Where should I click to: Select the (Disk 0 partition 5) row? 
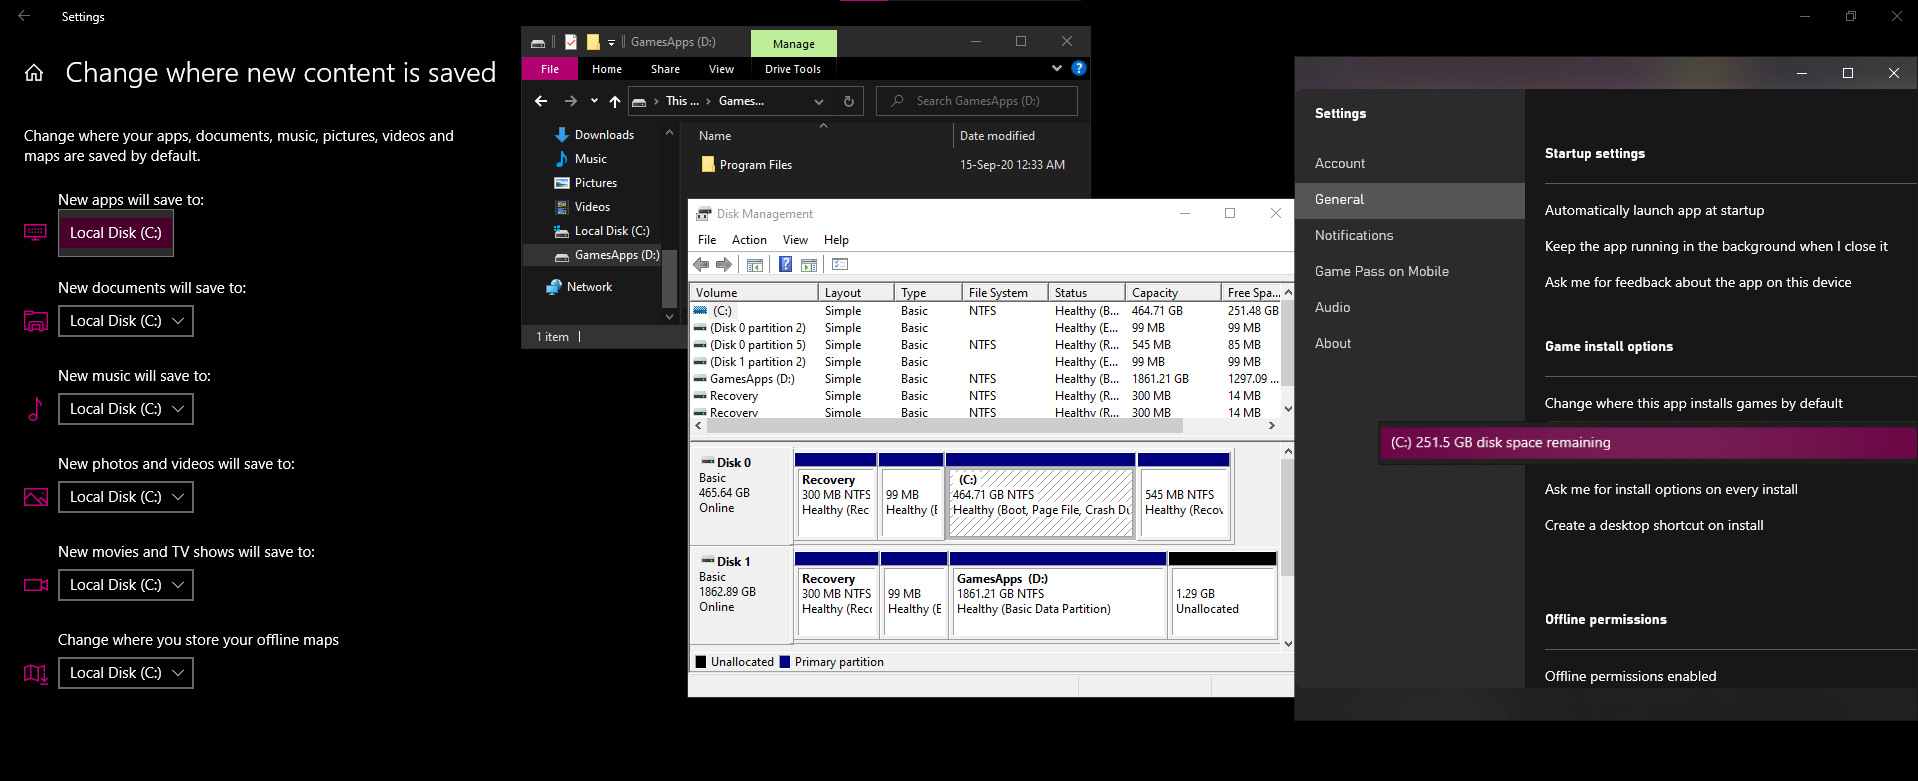click(985, 345)
